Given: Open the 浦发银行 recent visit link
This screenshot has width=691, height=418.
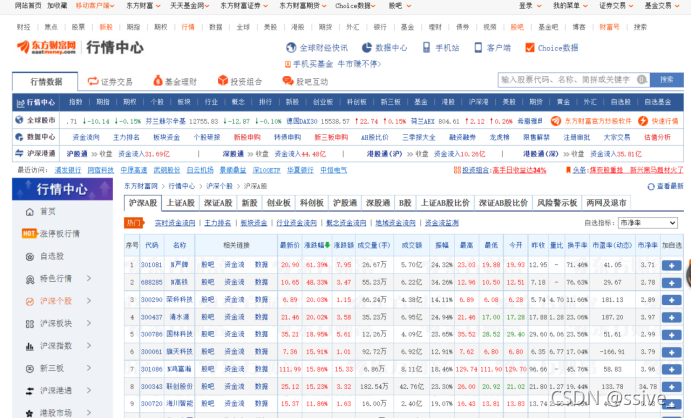Looking at the screenshot, I should click(67, 170).
